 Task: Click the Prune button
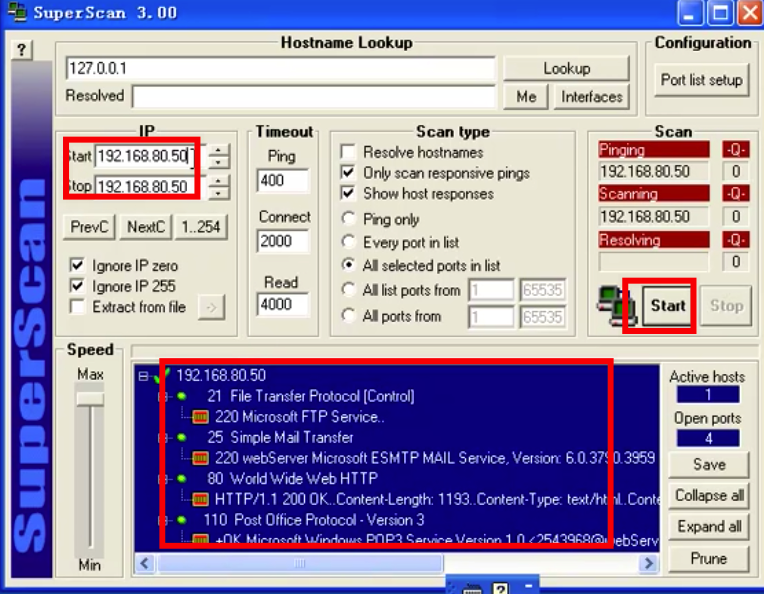(x=709, y=558)
